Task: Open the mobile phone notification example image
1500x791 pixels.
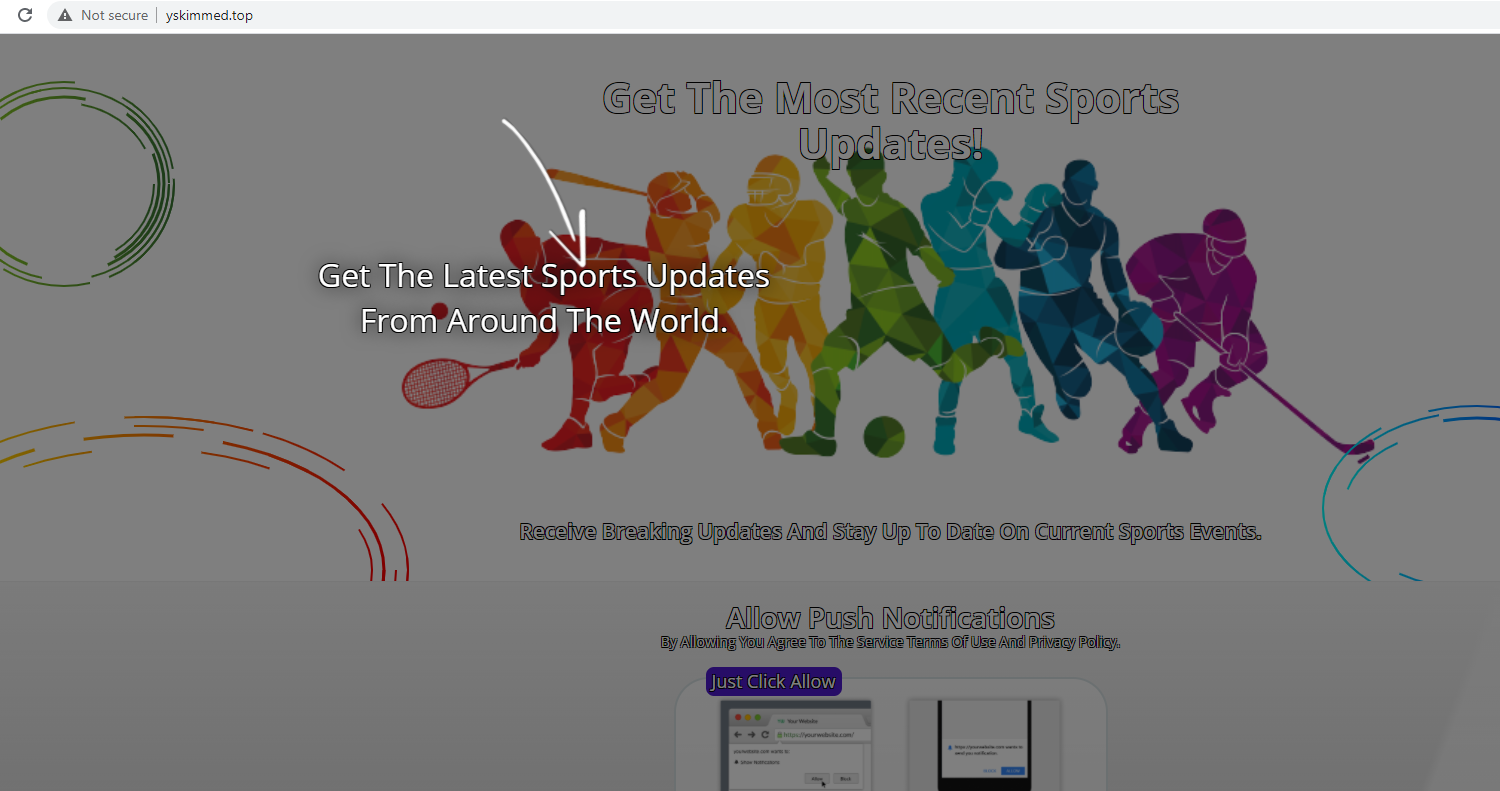Action: click(x=984, y=745)
